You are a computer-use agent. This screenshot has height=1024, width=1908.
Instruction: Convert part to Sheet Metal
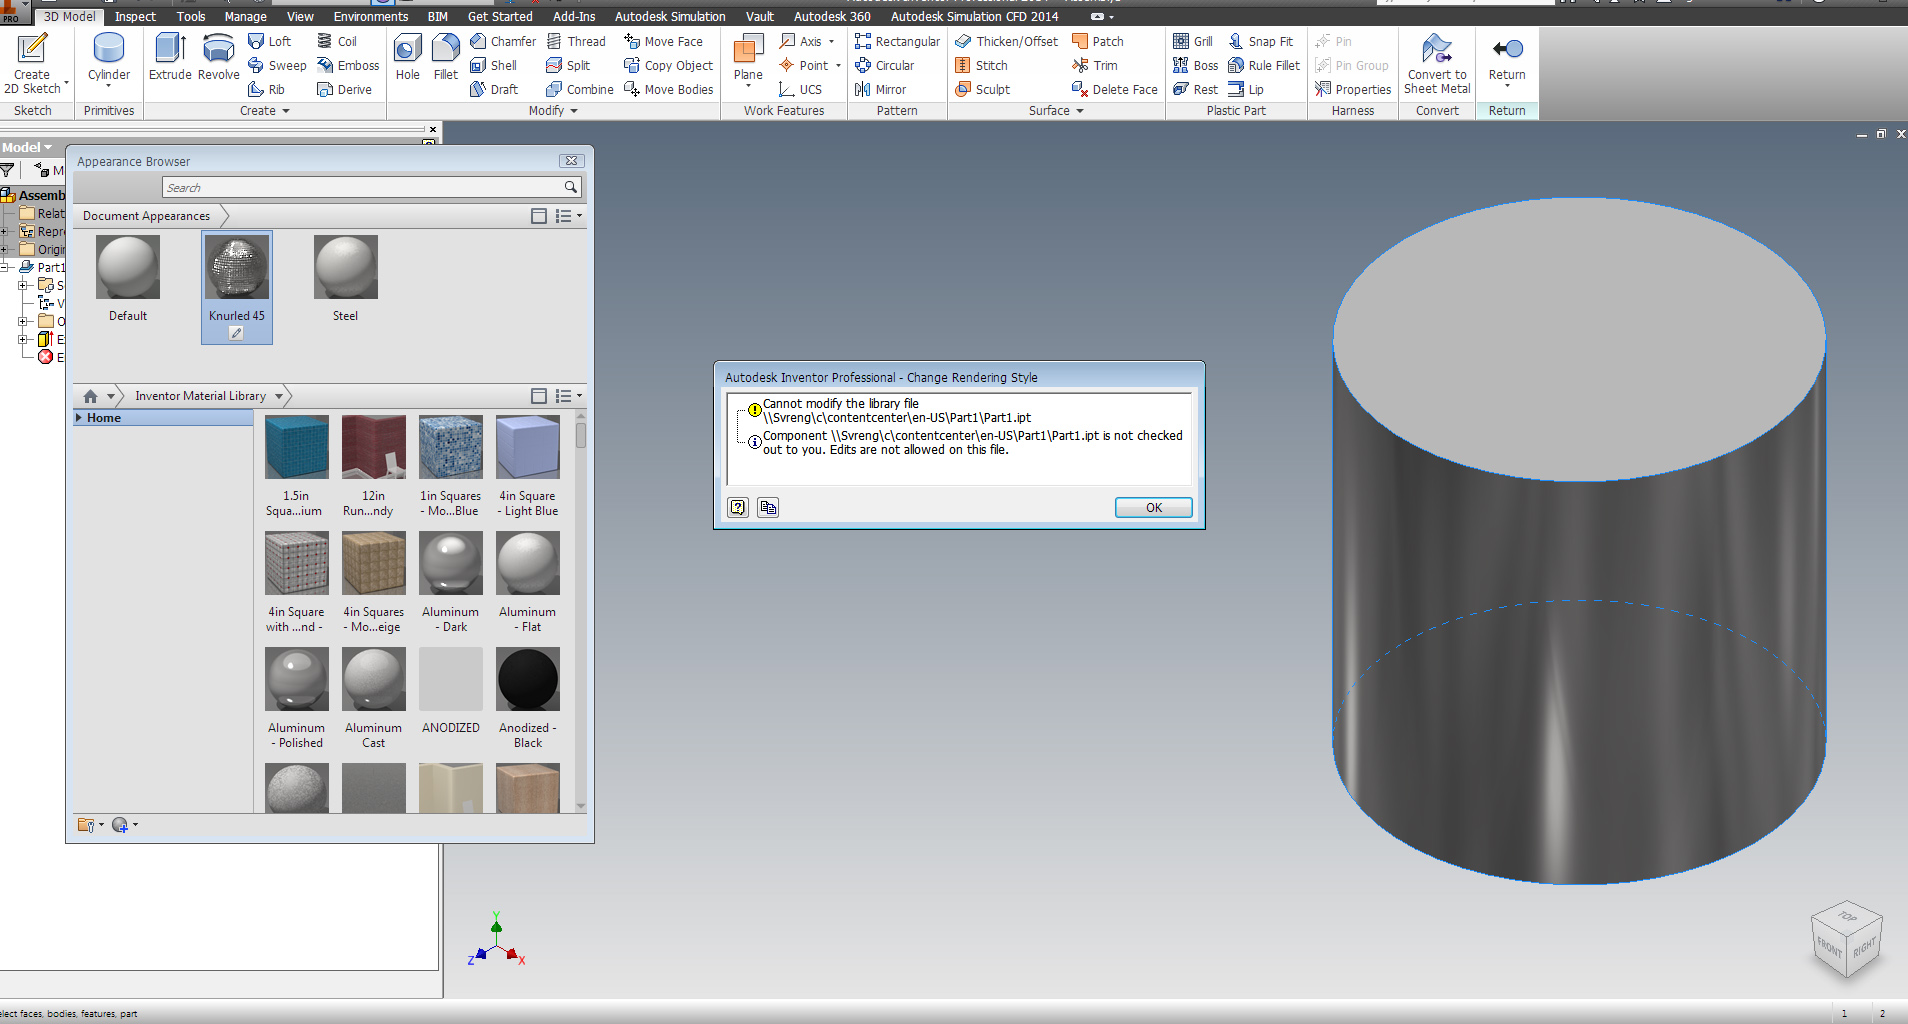[1437, 62]
